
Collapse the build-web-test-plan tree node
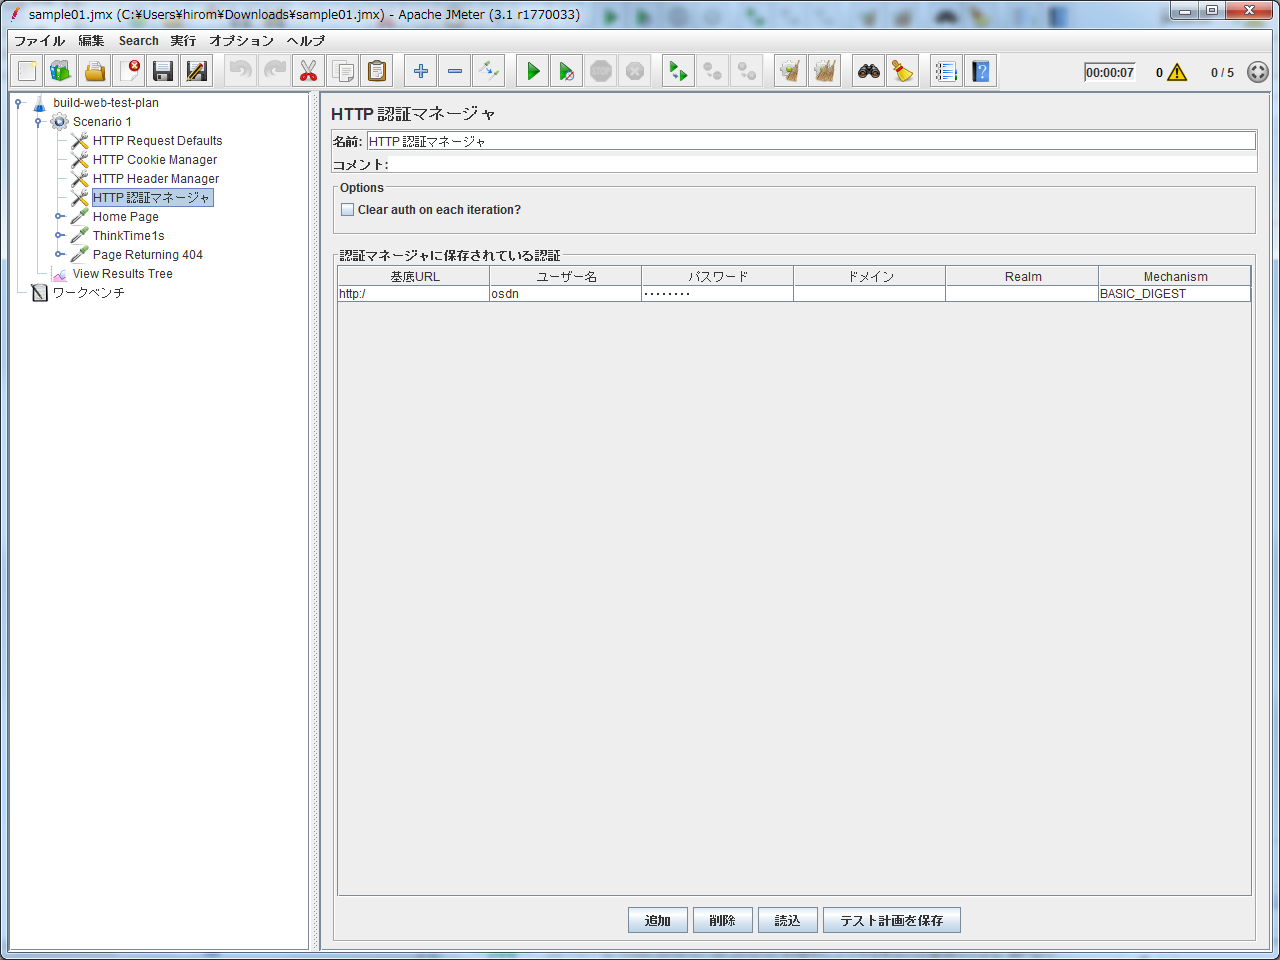[x=18, y=103]
